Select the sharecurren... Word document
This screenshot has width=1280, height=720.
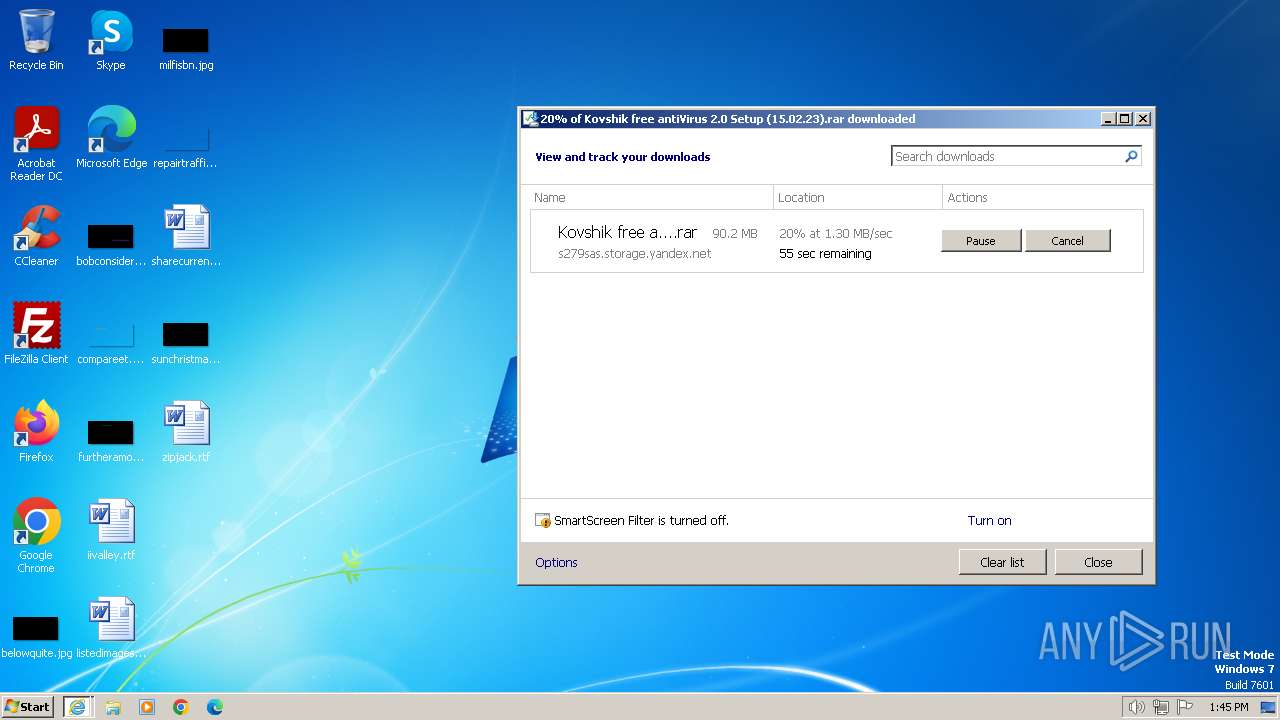(186, 235)
